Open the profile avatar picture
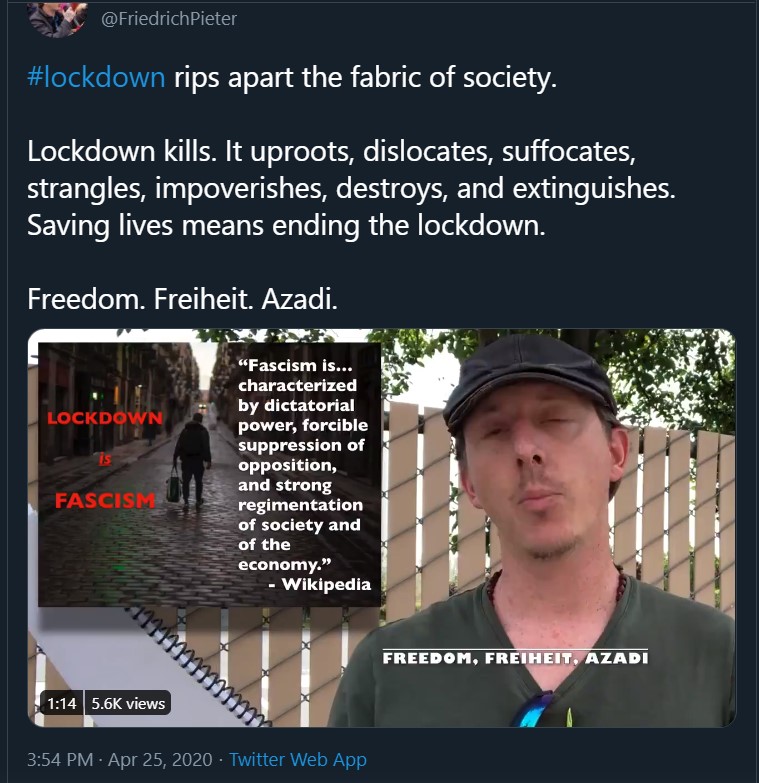759x783 pixels. (x=57, y=18)
